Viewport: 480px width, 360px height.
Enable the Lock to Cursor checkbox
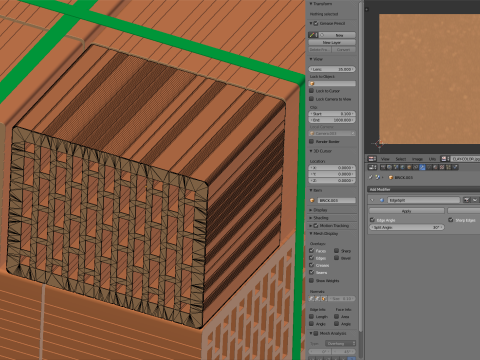[x=312, y=91]
